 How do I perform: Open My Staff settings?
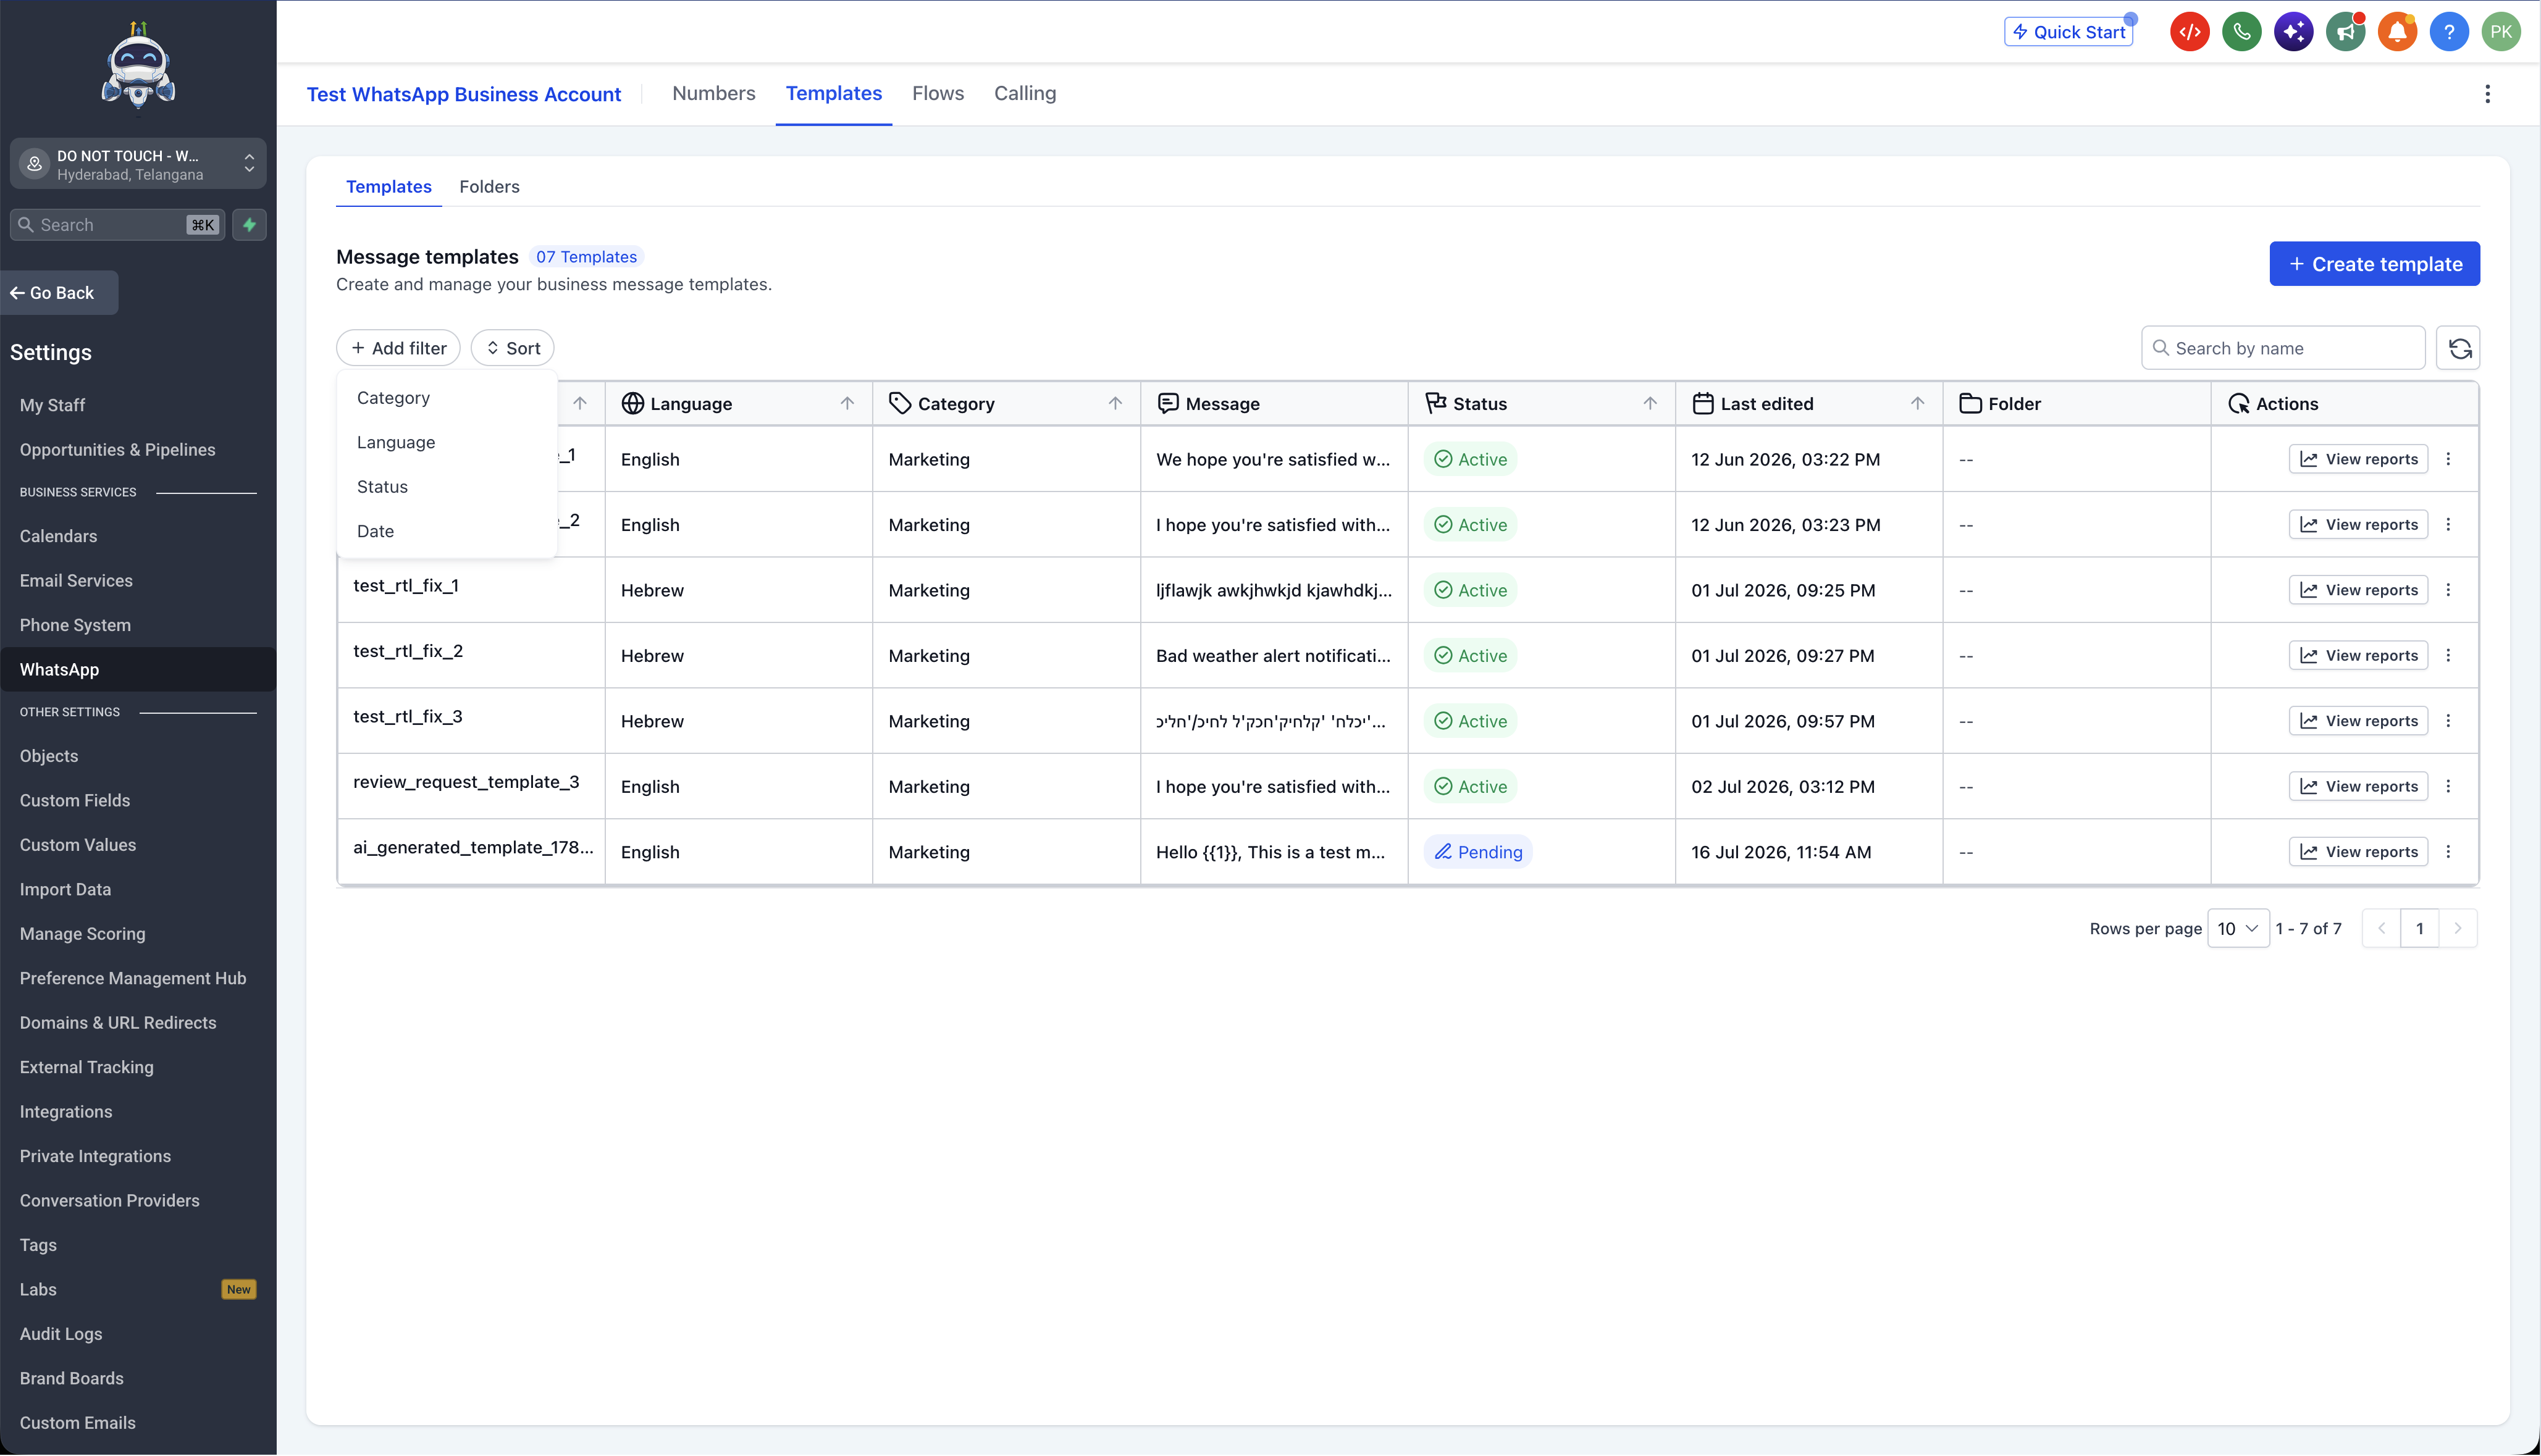point(52,405)
